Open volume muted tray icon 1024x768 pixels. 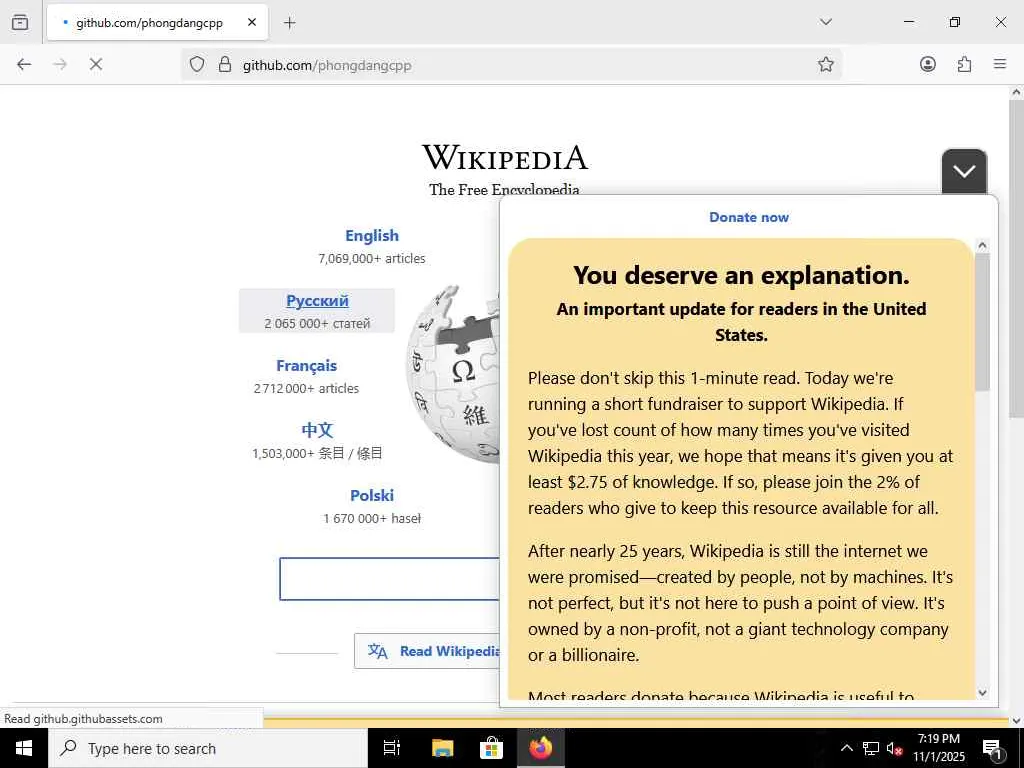click(x=895, y=748)
